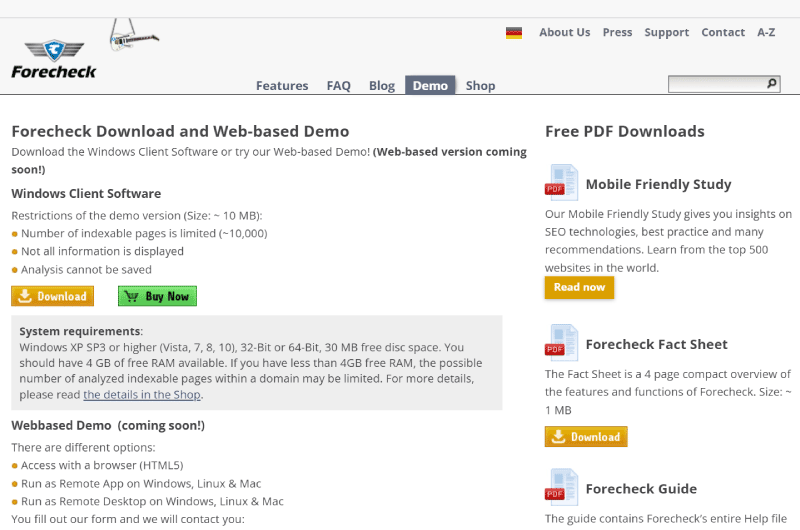Click the Forecheck Fact Sheet heading
800x530 pixels.
657,344
